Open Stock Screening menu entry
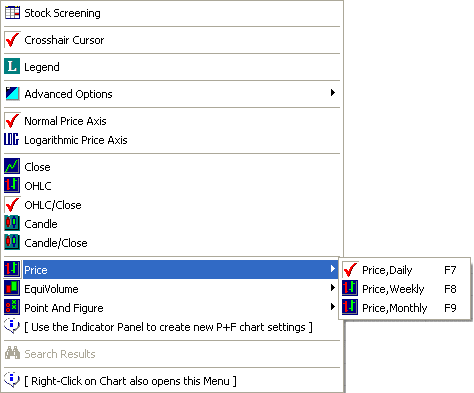 click(x=172, y=13)
